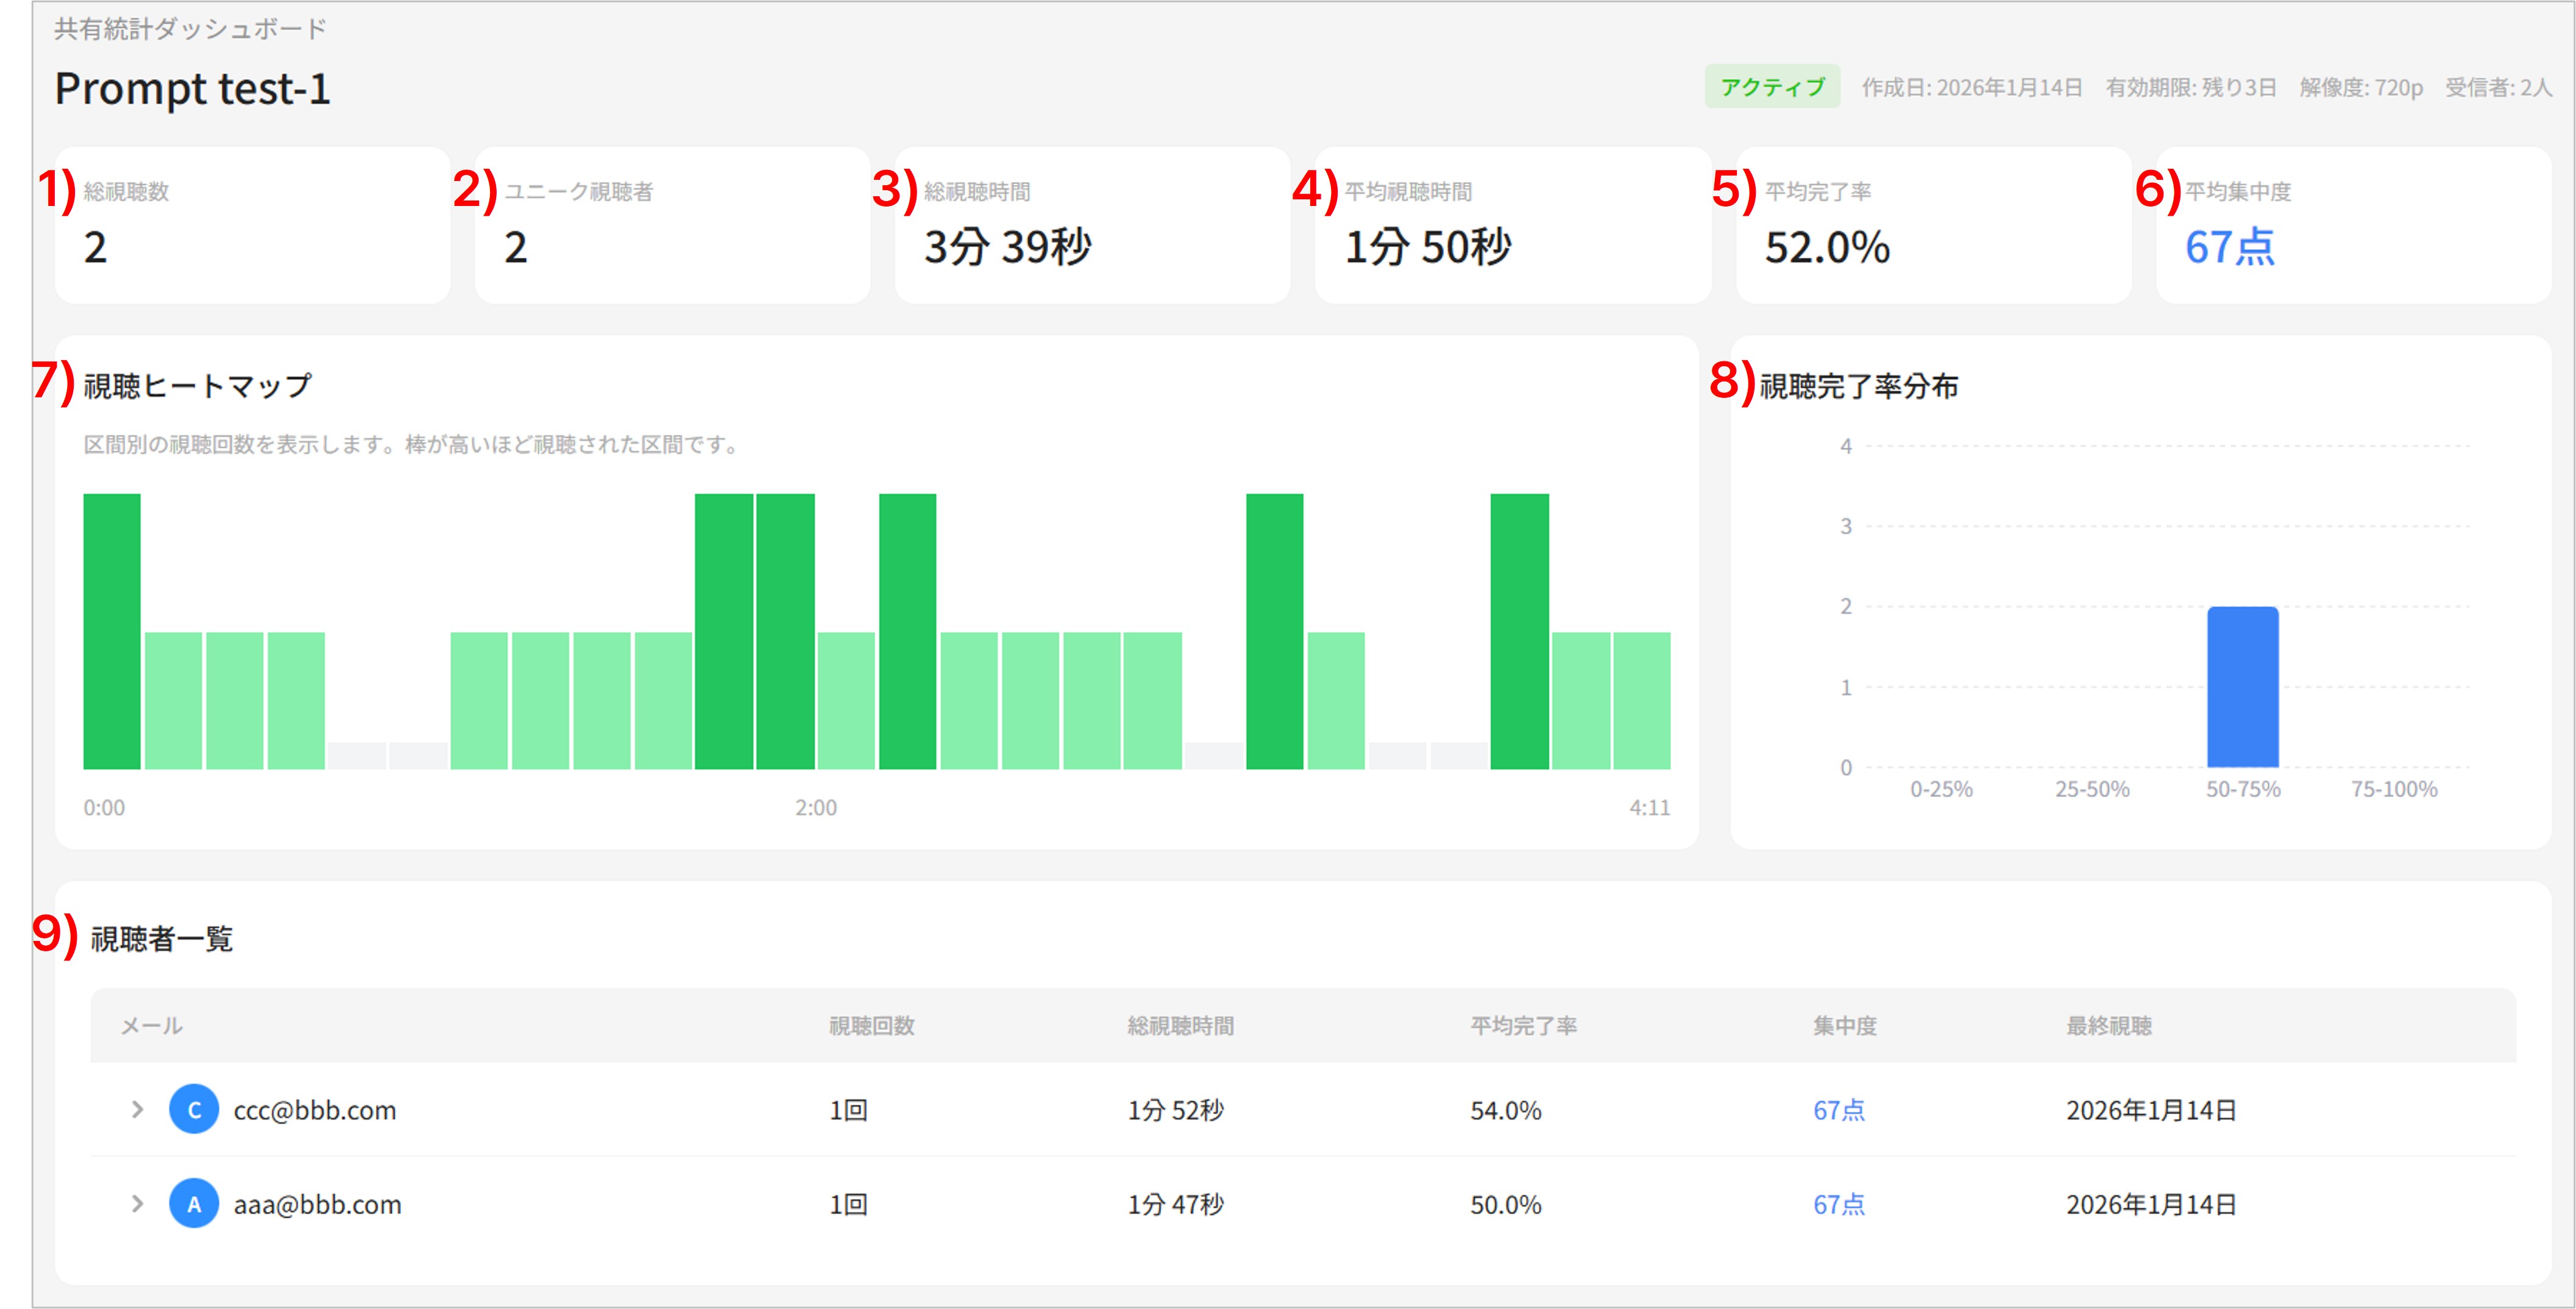Image resolution: width=2576 pixels, height=1309 pixels.
Task: Expand the aaa@bbb.com viewer row chevron
Action: pyautogui.click(x=138, y=1203)
